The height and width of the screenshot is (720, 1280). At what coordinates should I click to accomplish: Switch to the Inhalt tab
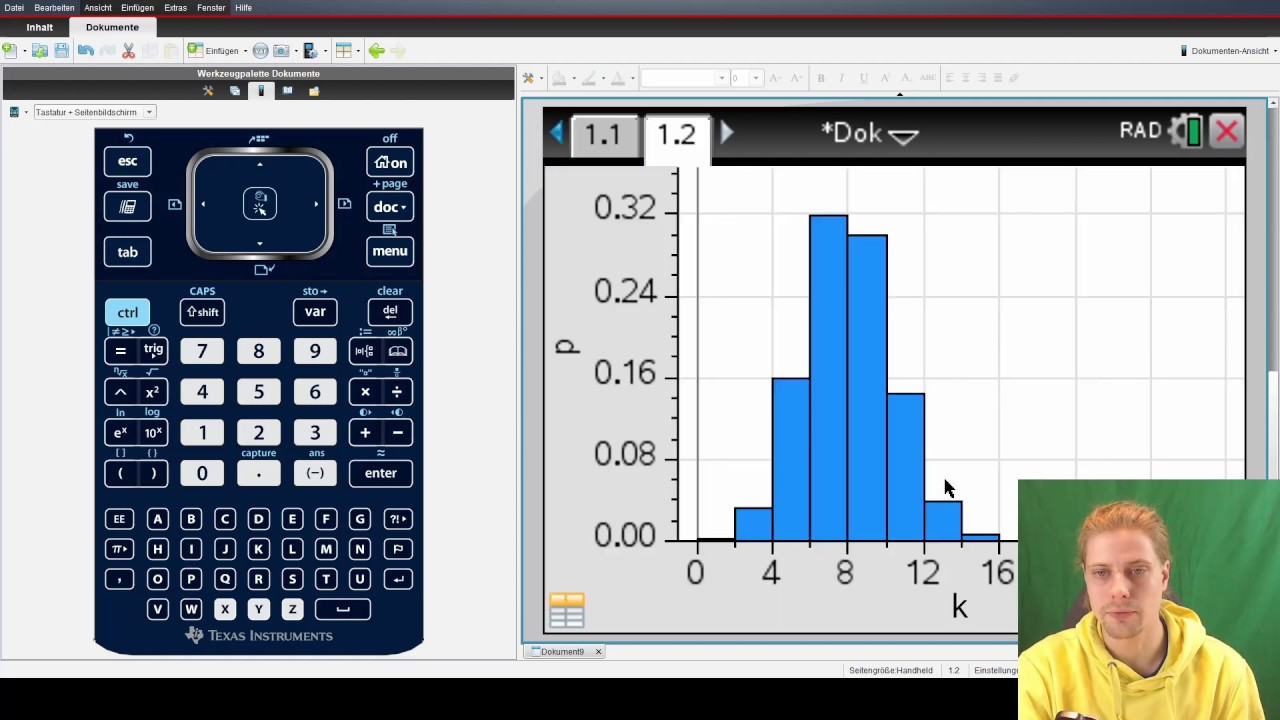click(40, 27)
